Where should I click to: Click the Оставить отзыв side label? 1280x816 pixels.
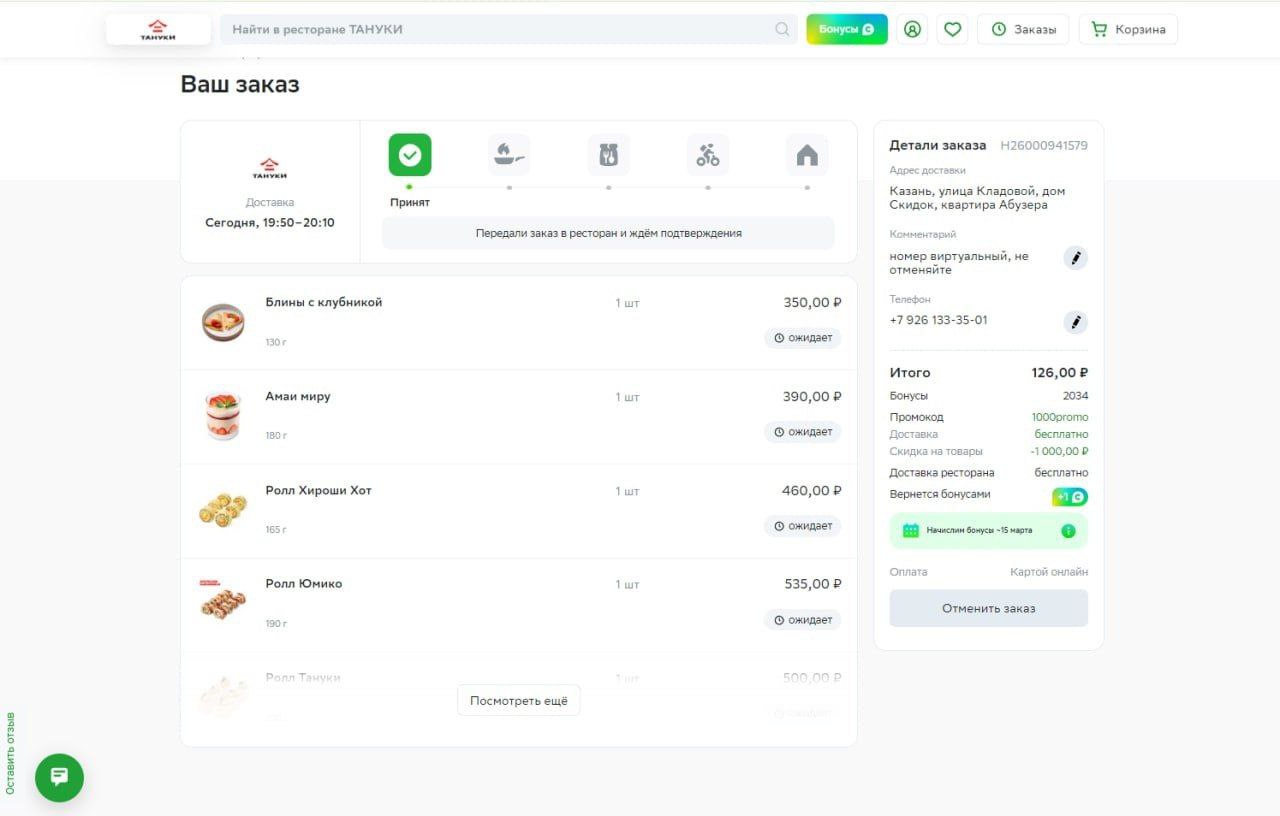11,753
